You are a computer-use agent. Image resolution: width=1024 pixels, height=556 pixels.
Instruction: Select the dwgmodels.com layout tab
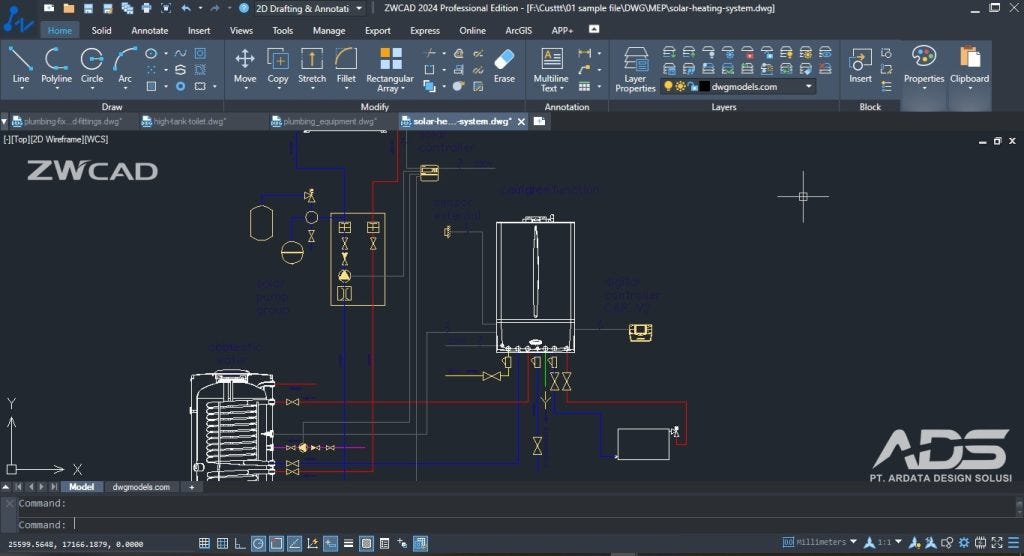click(141, 487)
